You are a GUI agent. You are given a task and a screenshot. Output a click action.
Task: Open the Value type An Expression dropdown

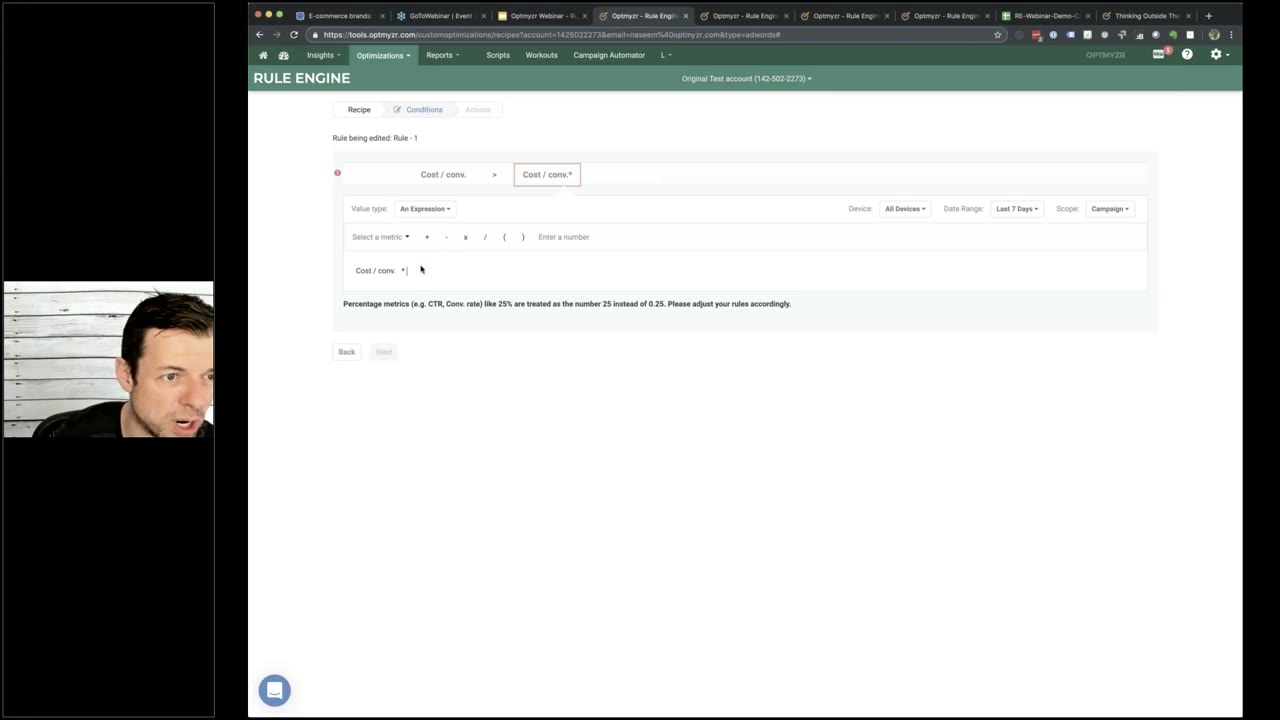[425, 209]
